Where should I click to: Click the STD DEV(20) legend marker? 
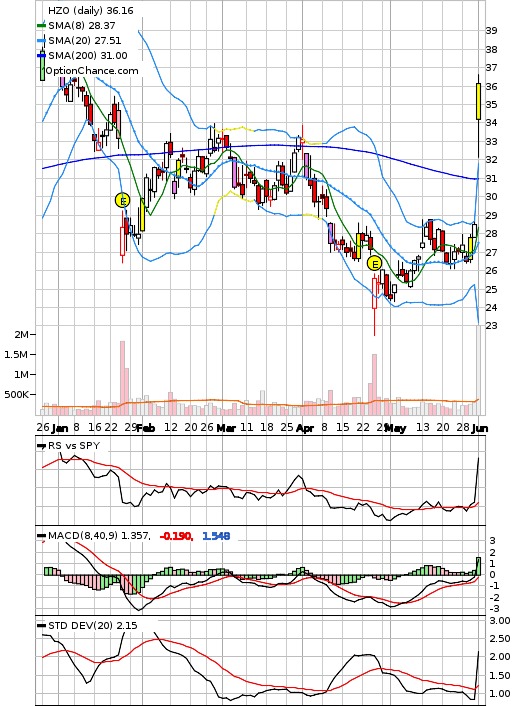click(41, 625)
